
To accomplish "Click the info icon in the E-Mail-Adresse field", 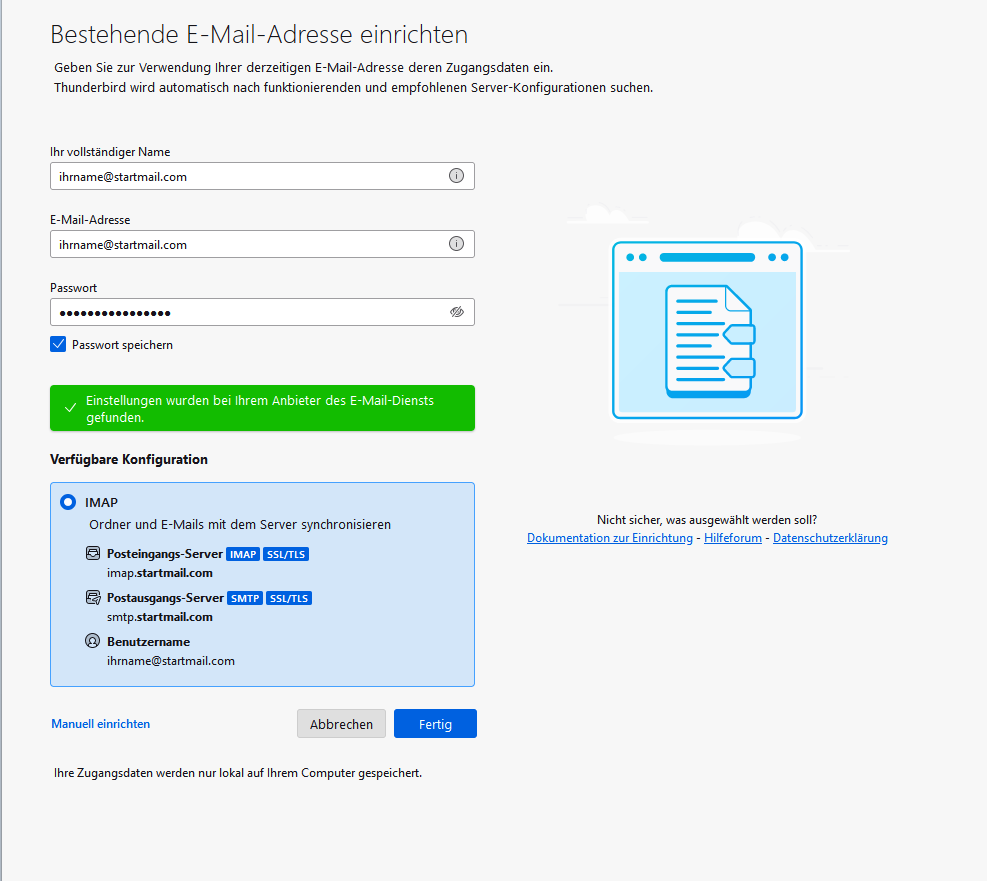I will (456, 244).
